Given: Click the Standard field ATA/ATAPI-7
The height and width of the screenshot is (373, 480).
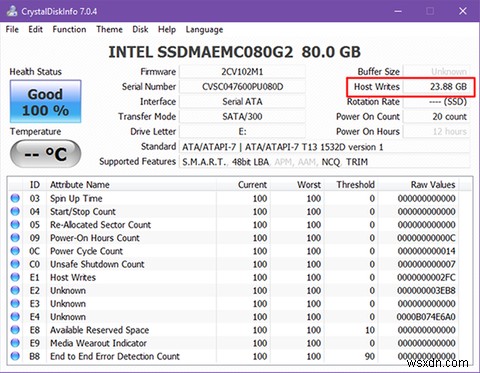Looking at the screenshot, I should [325, 147].
